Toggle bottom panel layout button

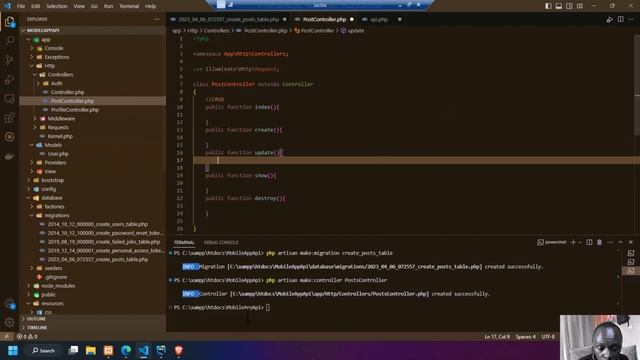click(x=559, y=6)
